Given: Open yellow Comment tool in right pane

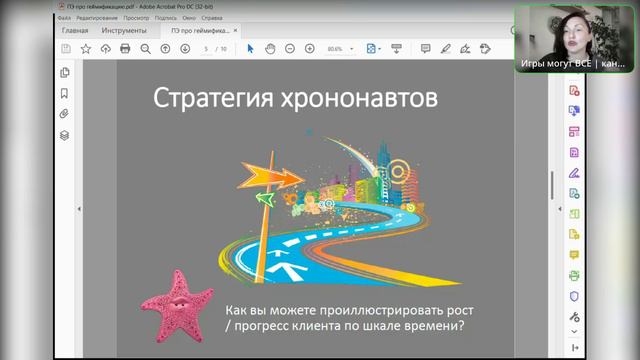Looking at the screenshot, I should point(574,255).
